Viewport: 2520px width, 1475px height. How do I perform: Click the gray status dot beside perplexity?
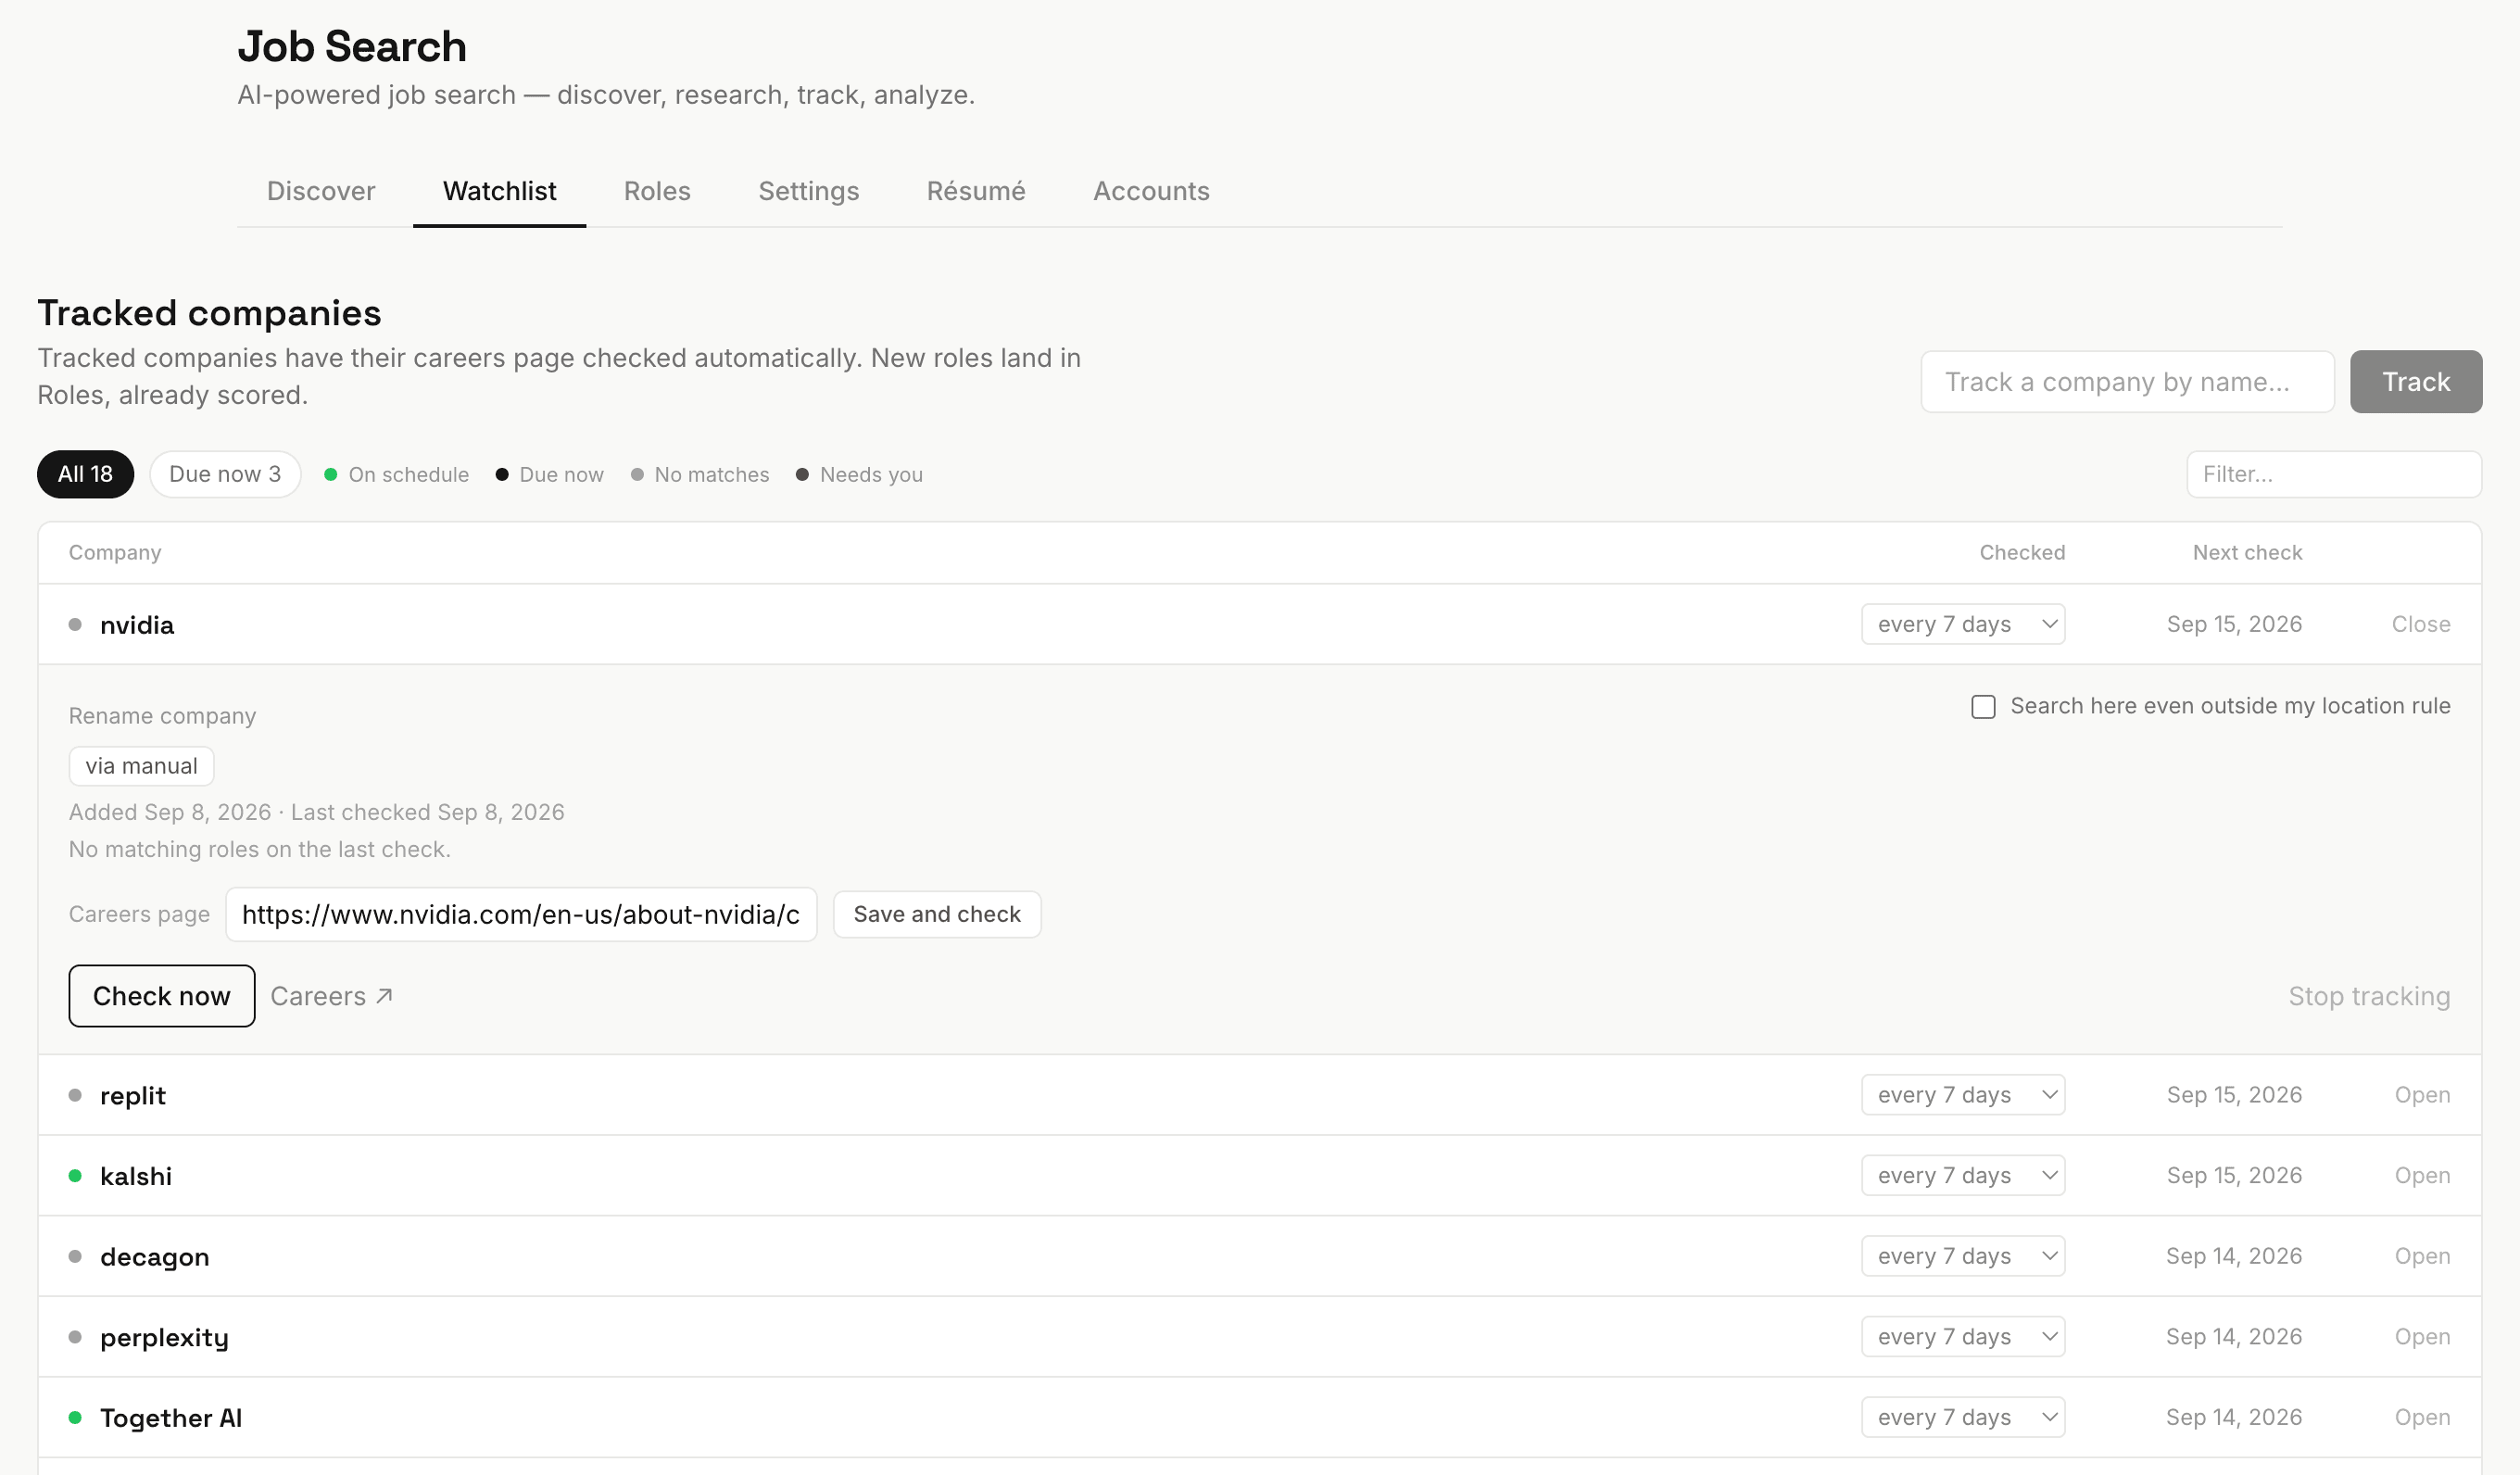(x=75, y=1338)
